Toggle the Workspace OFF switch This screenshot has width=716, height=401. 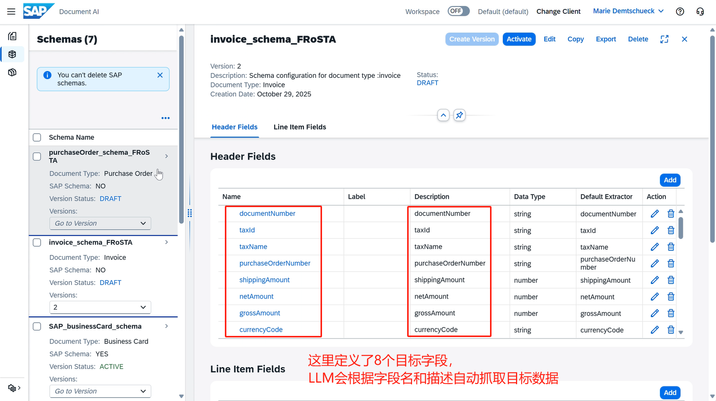click(x=458, y=11)
